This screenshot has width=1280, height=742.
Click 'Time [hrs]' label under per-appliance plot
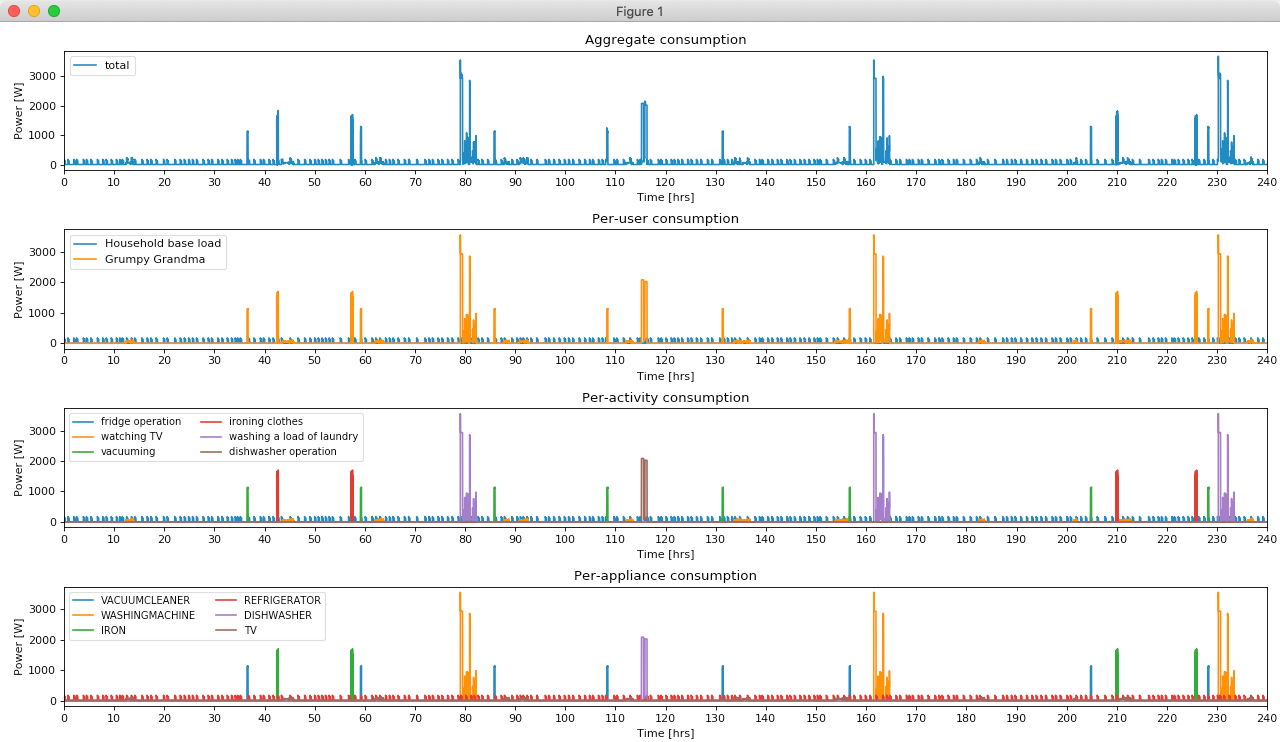point(665,733)
